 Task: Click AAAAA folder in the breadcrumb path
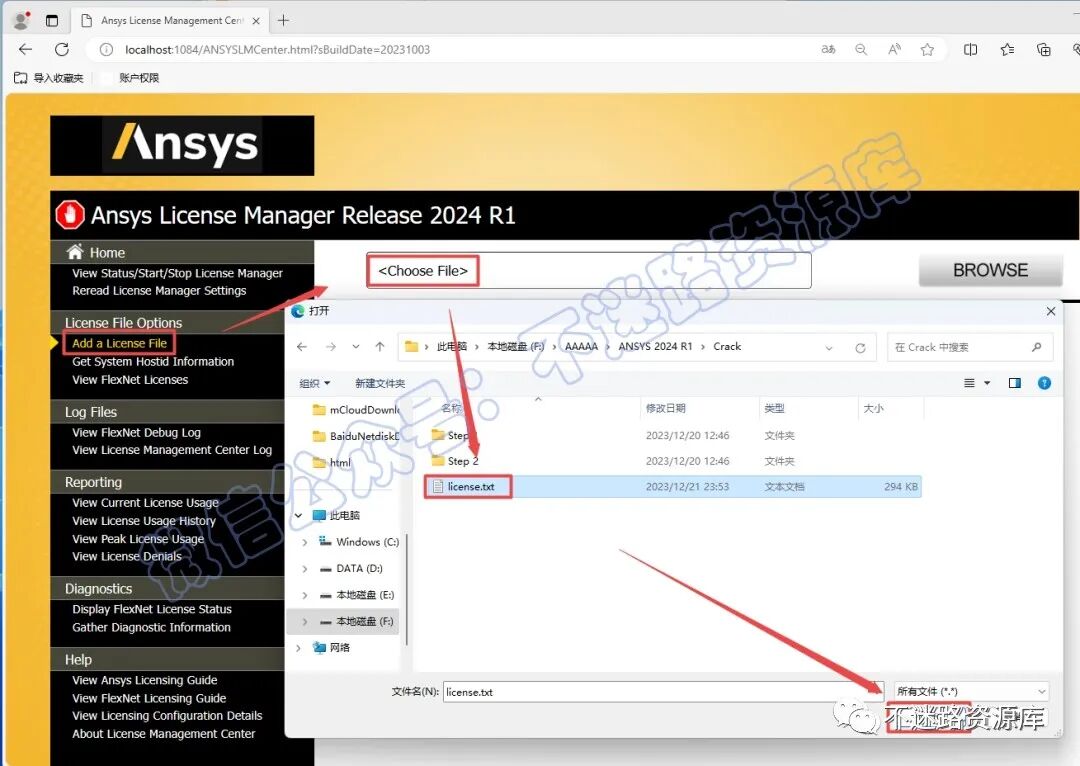coord(581,346)
